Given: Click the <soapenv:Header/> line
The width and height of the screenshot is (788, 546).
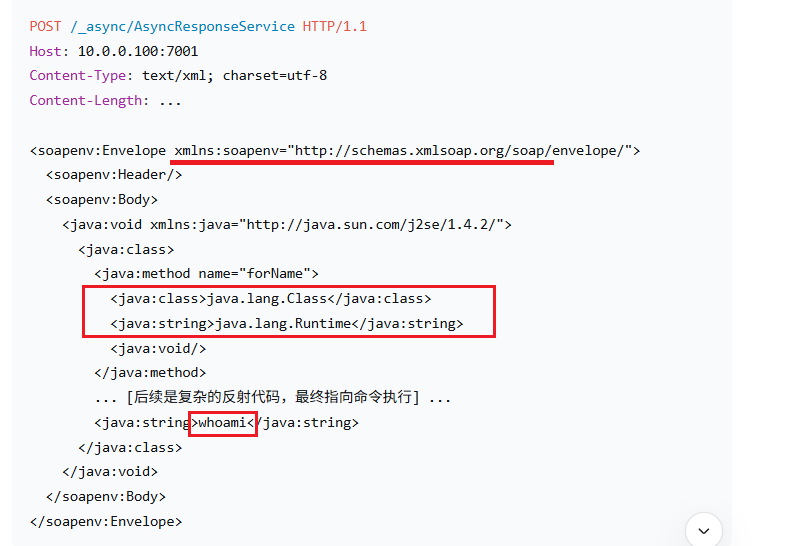Looking at the screenshot, I should [114, 175].
